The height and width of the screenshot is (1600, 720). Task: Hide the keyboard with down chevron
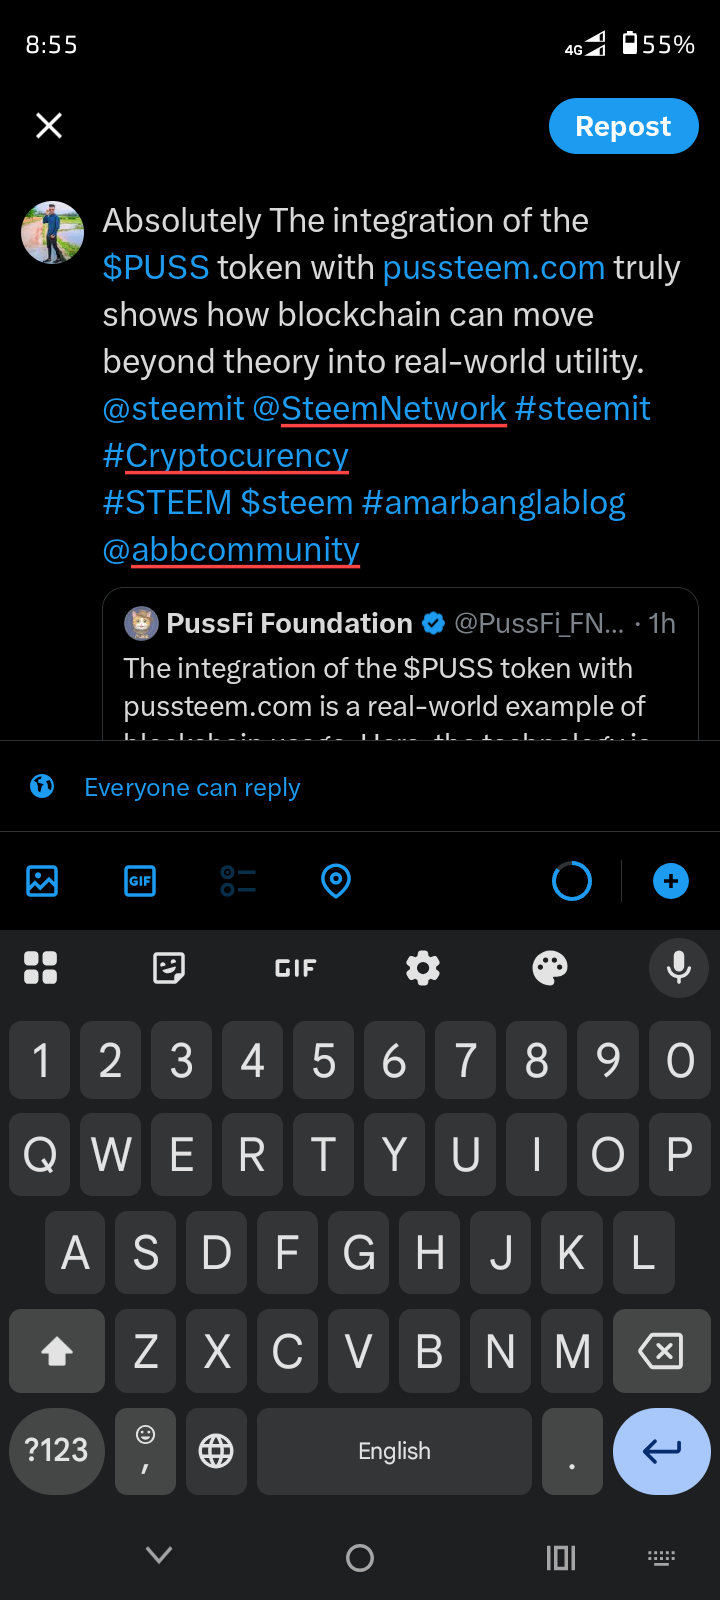[159, 1555]
